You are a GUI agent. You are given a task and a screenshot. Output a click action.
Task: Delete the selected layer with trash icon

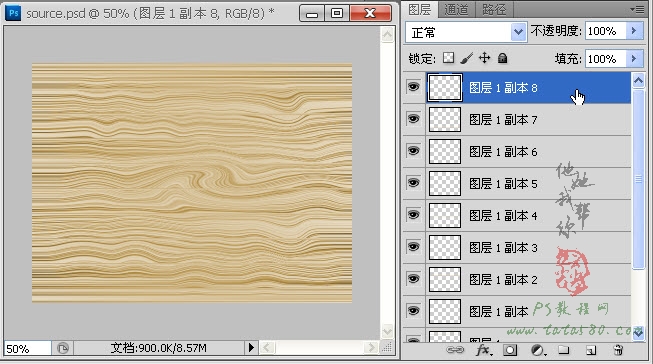pyautogui.click(x=618, y=350)
